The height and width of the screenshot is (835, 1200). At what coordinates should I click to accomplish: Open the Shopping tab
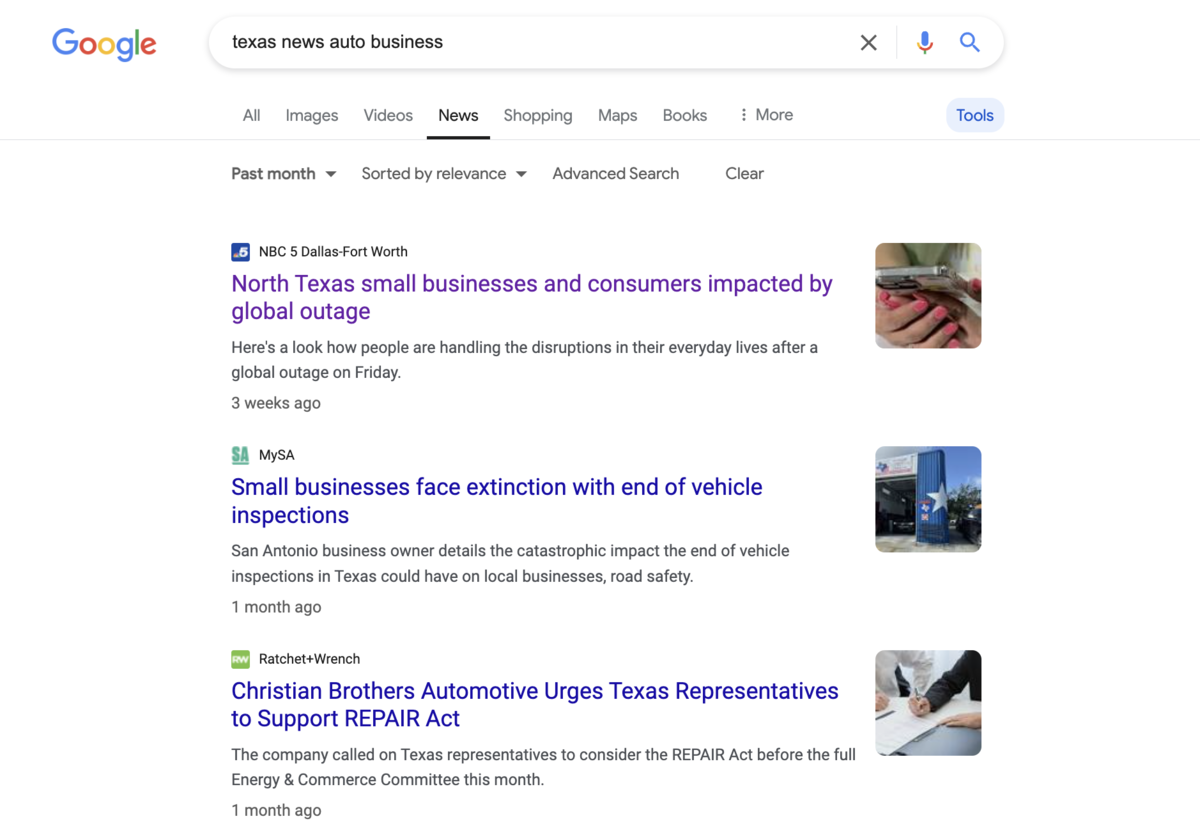click(x=537, y=116)
